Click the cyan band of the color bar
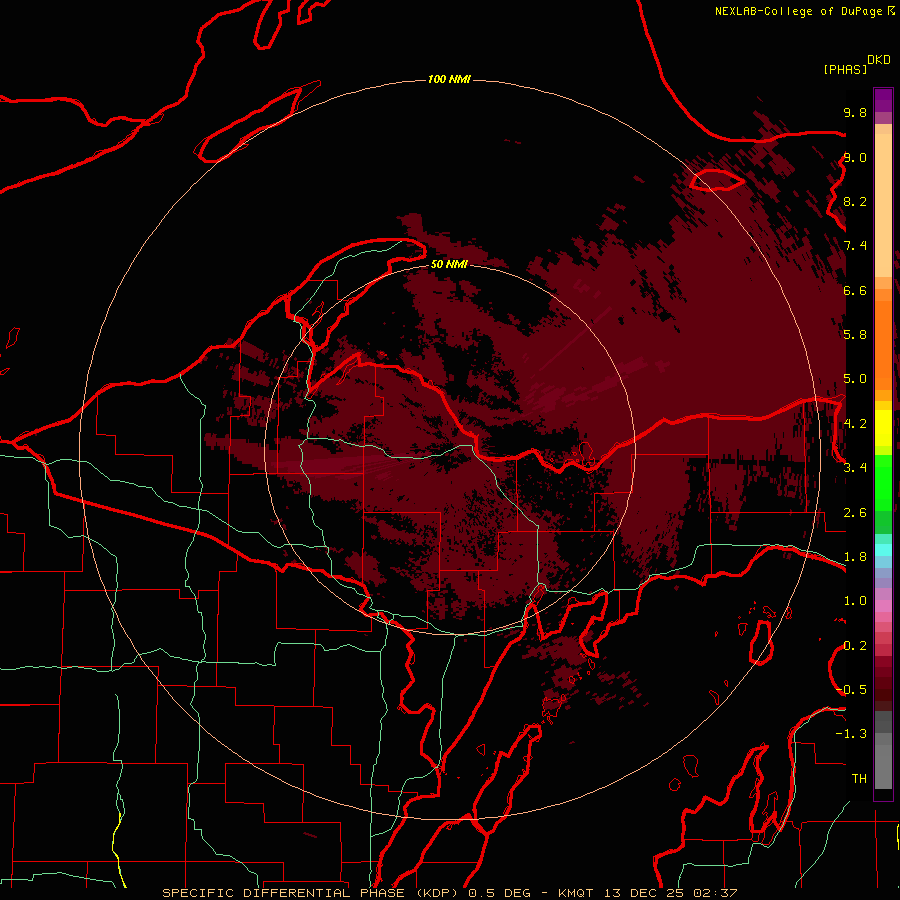This screenshot has height=900, width=900. coord(883,550)
